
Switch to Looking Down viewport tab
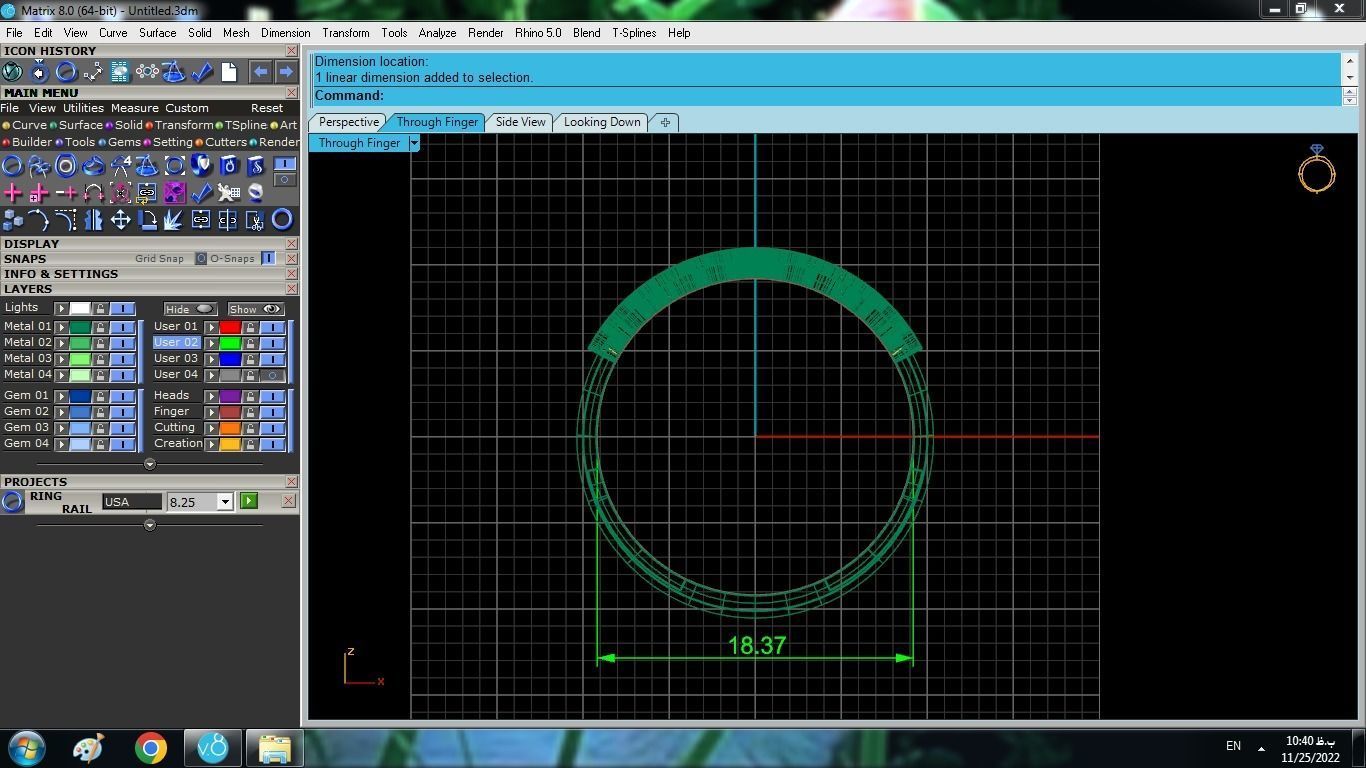click(x=602, y=122)
